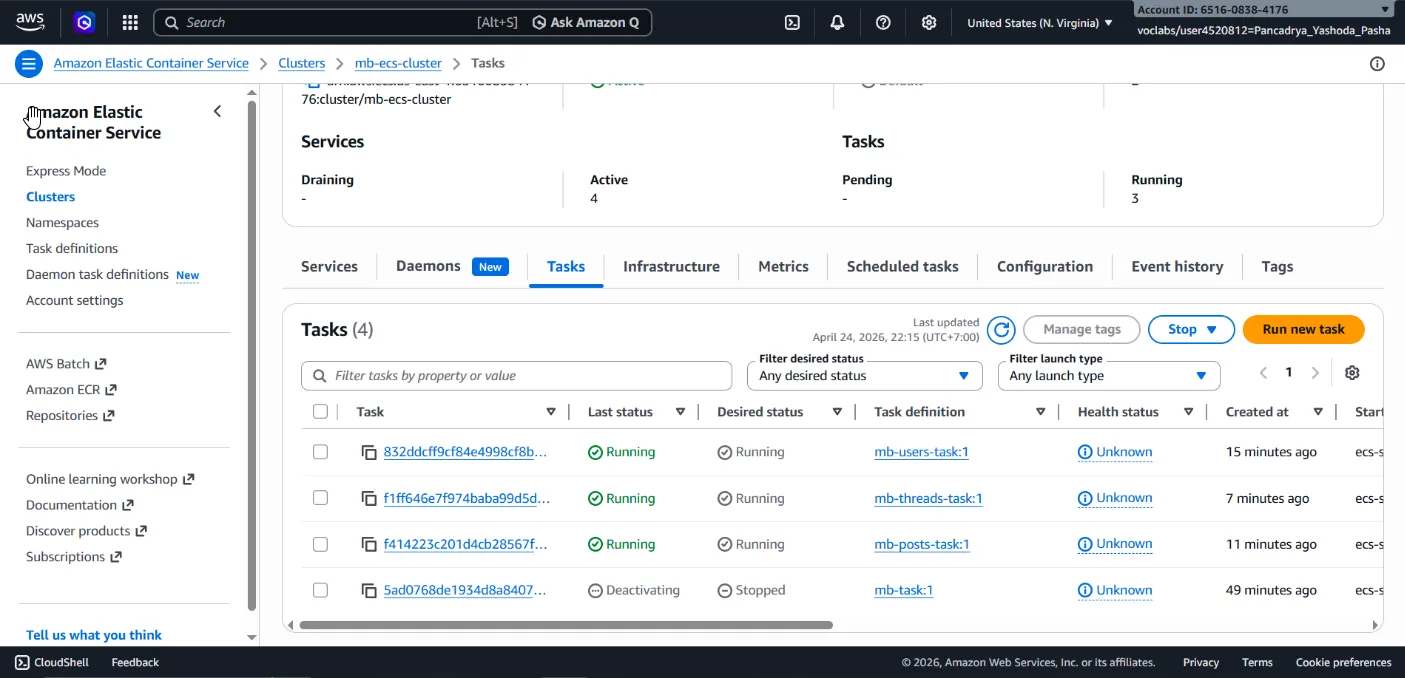Screen dimensions: 1405x678
Task: Sort by Created at column
Action: pyautogui.click(x=1318, y=412)
